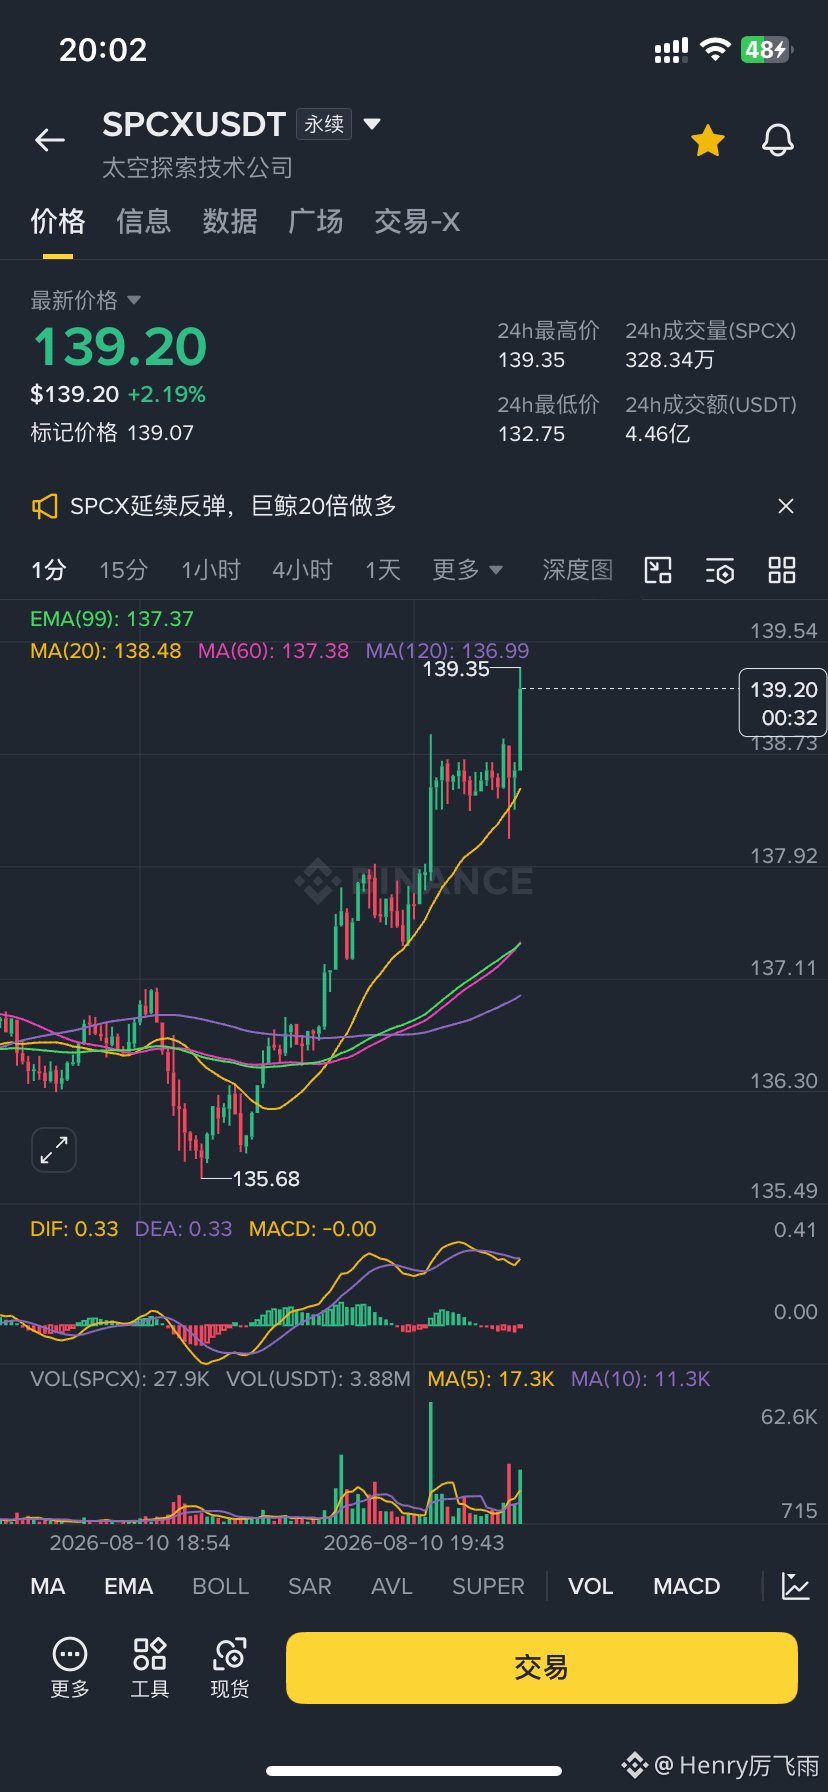Go back using the left arrow
The height and width of the screenshot is (1792, 828).
tap(50, 141)
